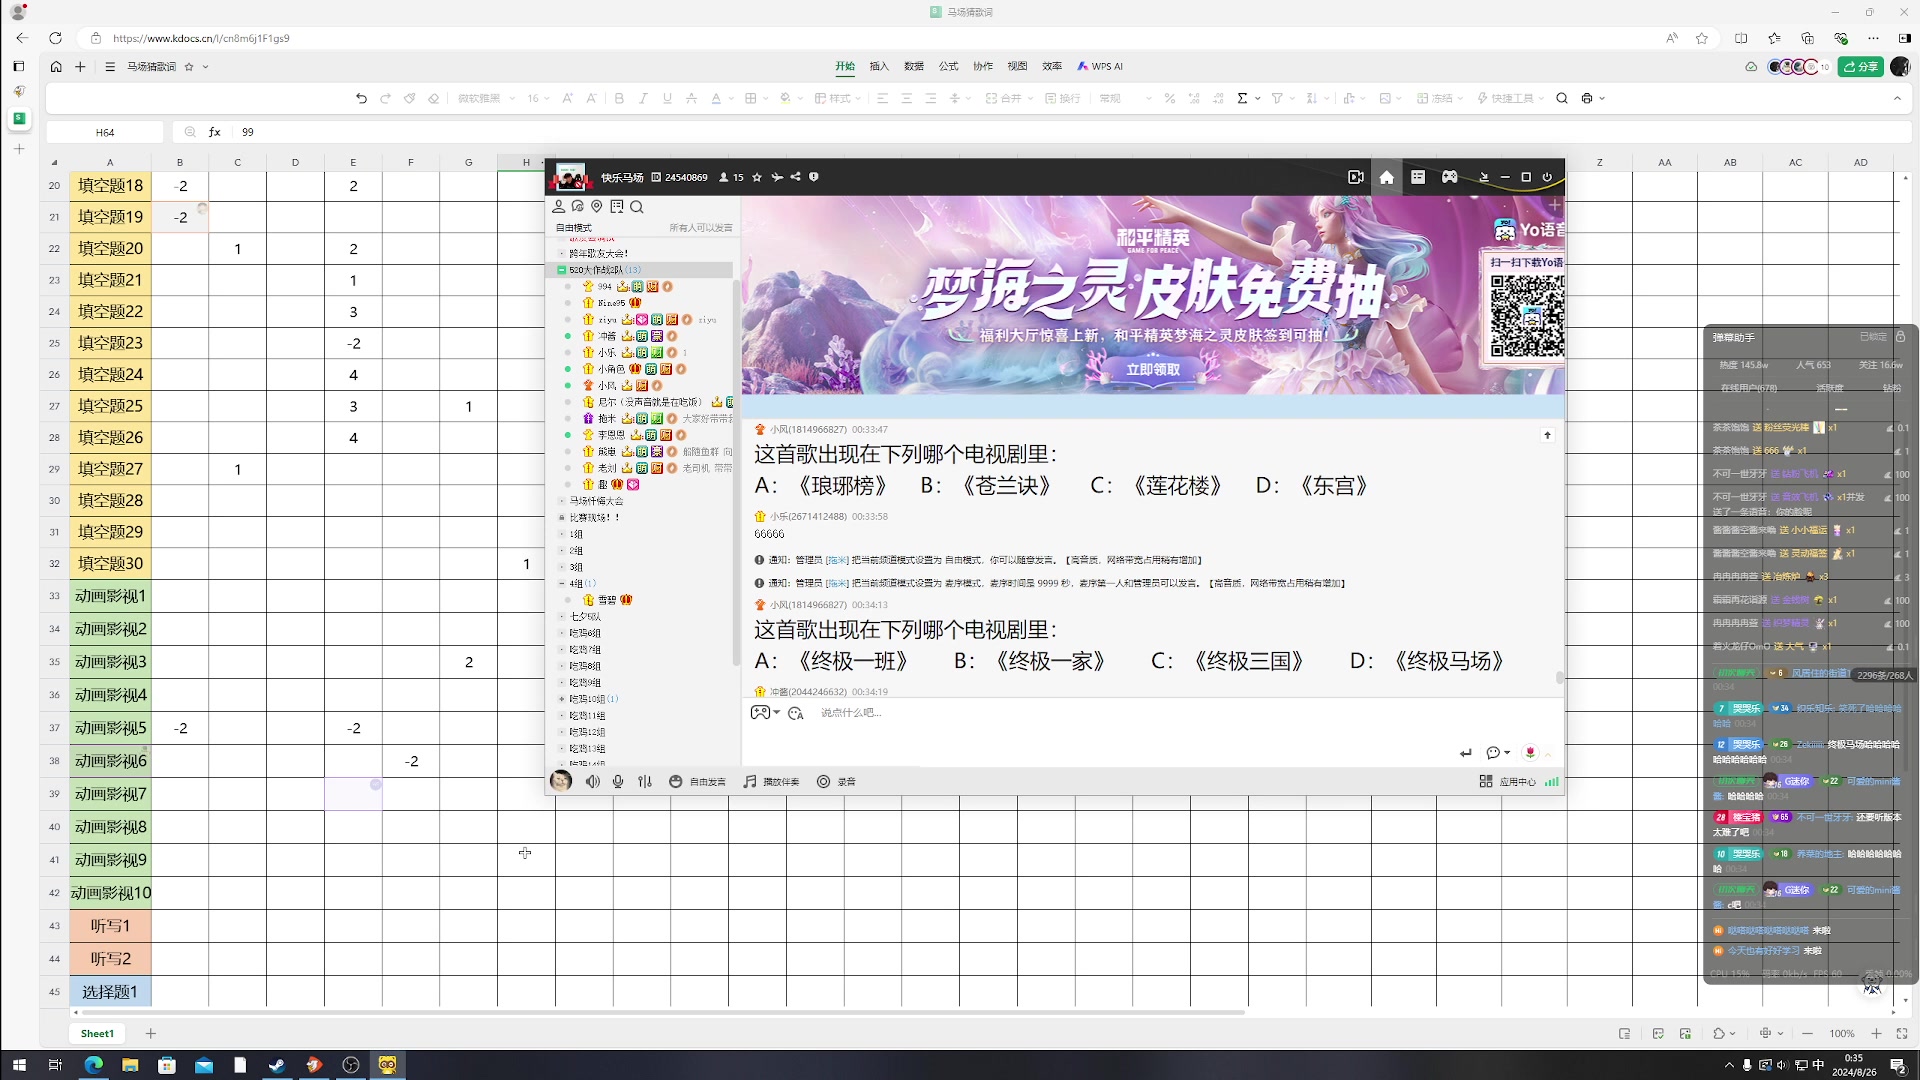Viewport: 1920px width, 1080px height.
Task: Click the percent style icon
Action: pos(1169,98)
